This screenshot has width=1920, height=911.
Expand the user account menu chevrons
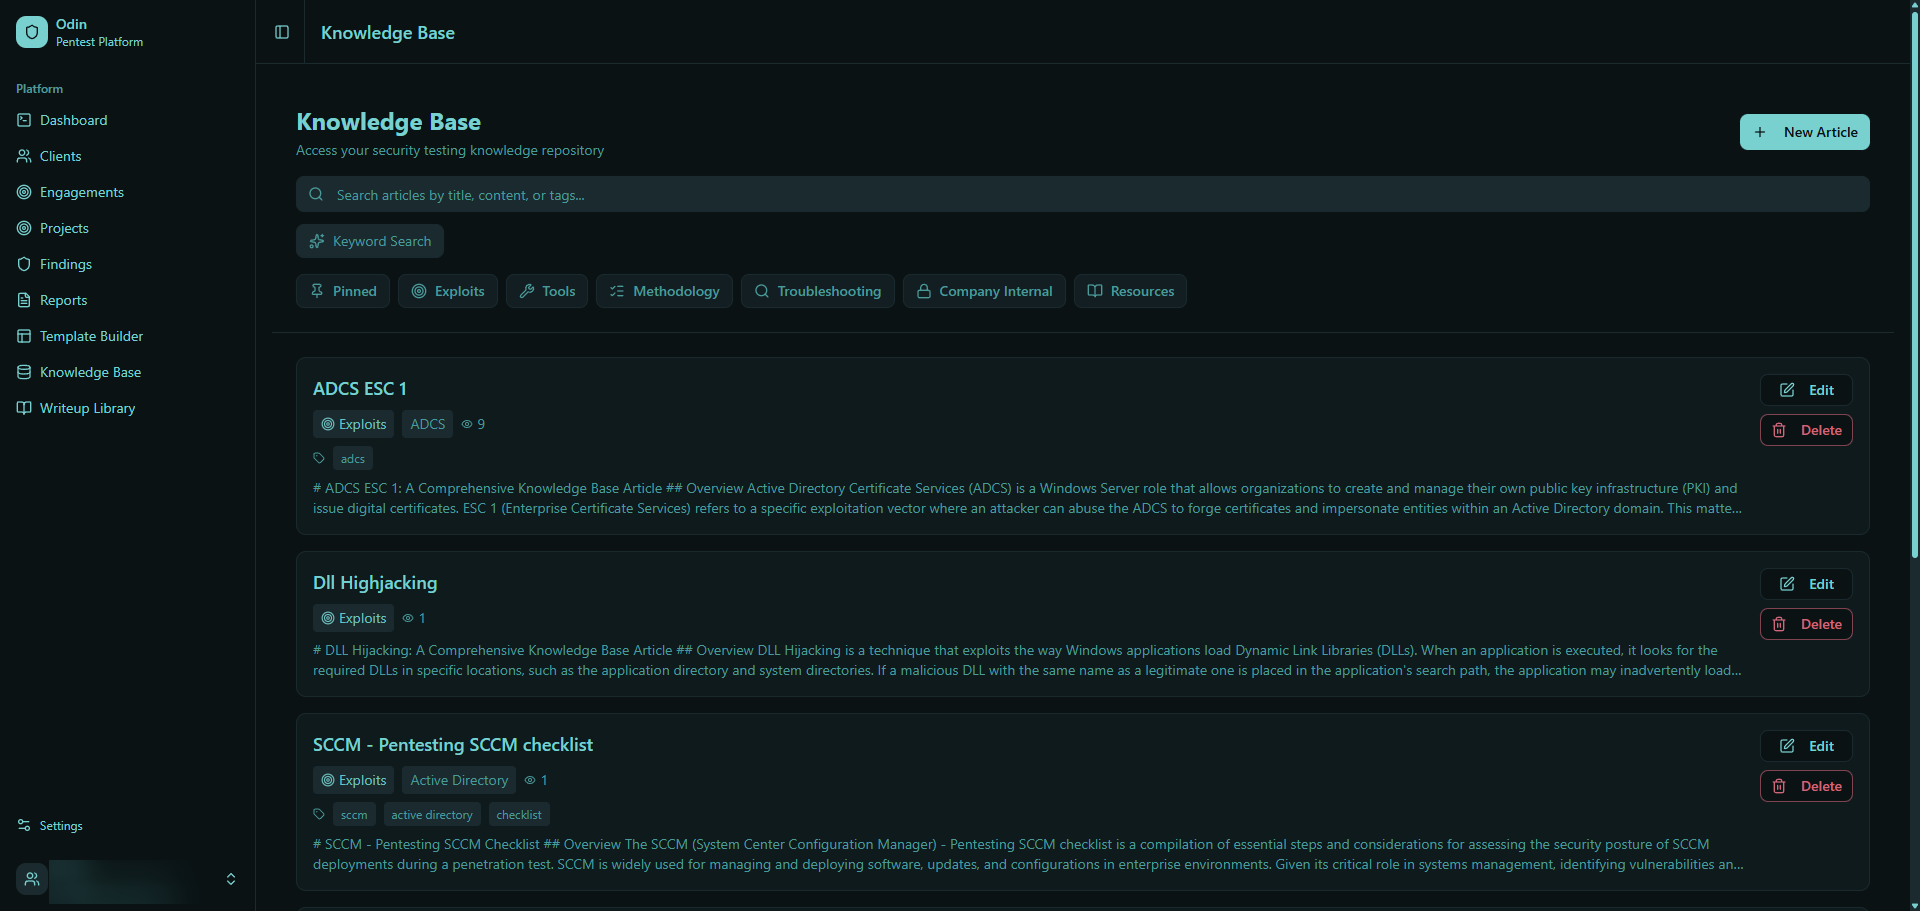230,879
